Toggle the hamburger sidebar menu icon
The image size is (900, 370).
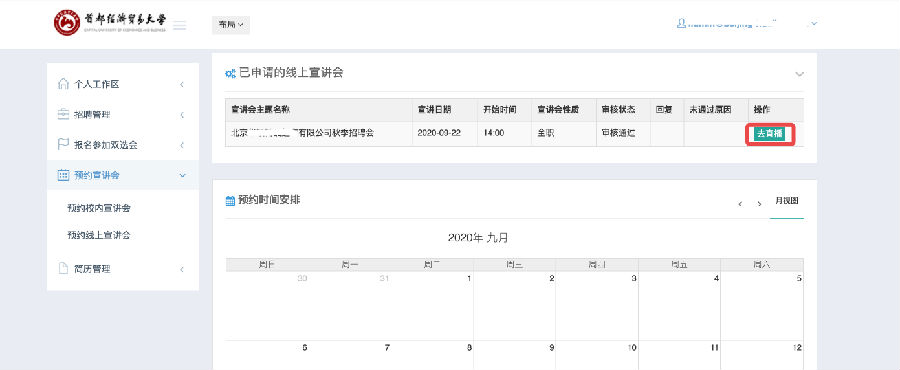pos(180,25)
